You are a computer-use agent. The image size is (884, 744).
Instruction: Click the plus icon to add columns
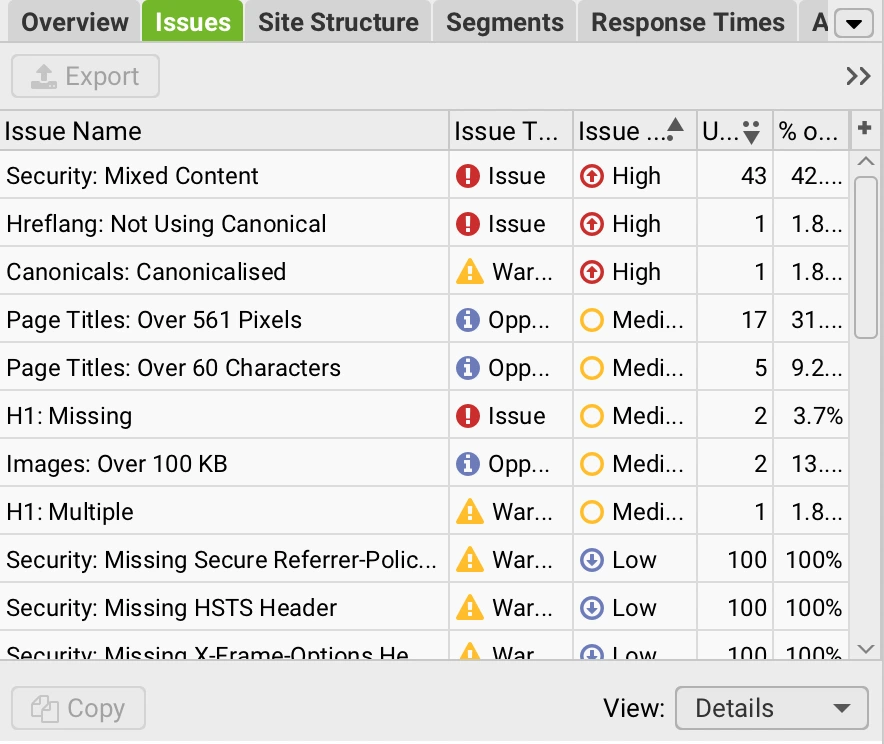click(865, 130)
